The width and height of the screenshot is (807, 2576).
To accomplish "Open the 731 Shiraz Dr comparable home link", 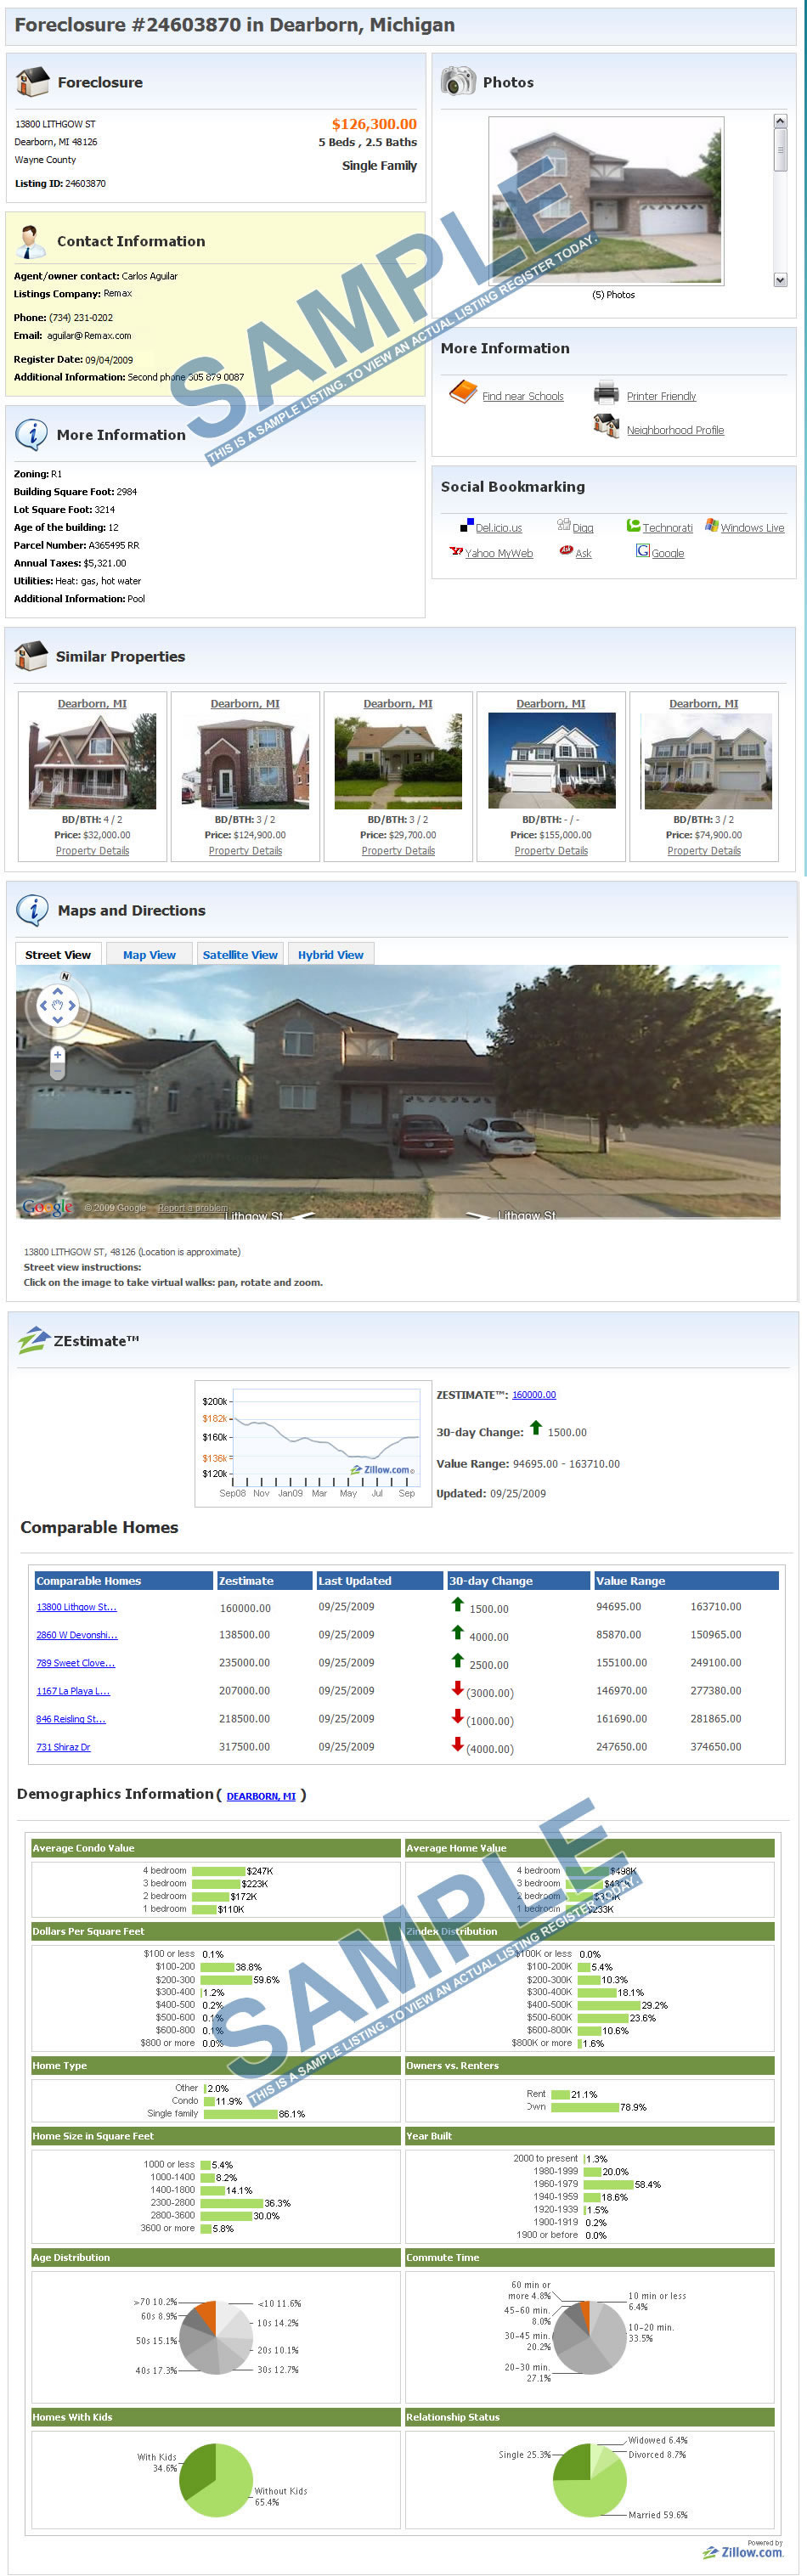I will point(63,1747).
